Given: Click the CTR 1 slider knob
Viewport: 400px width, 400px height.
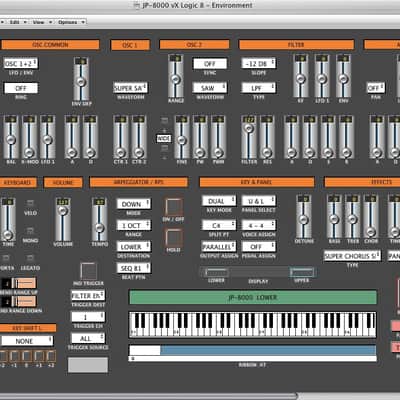Looking at the screenshot, I should [121, 152].
